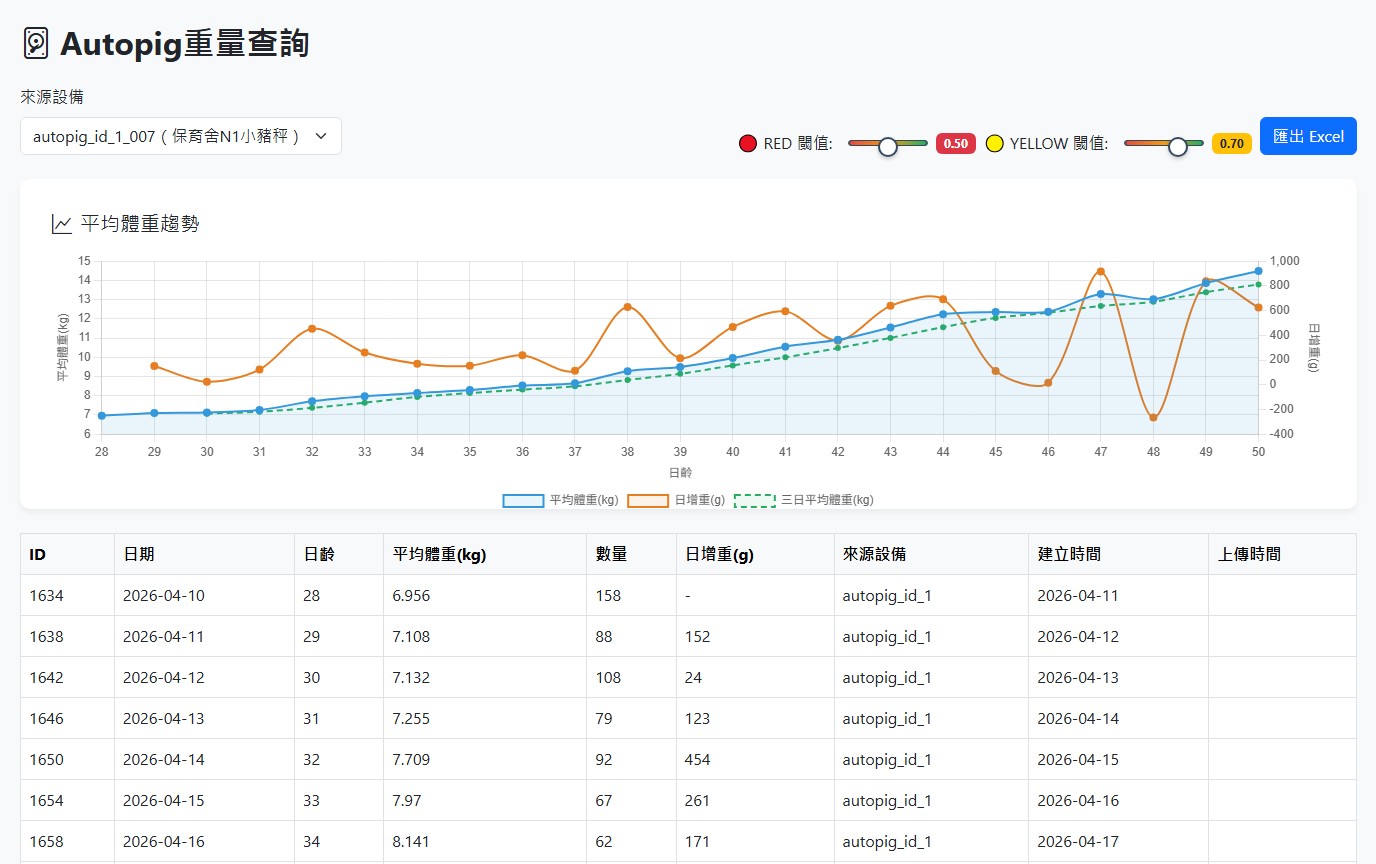Click the daily gain peak point at day 47
Viewport: 1376px width, 864px height.
click(x=1100, y=271)
